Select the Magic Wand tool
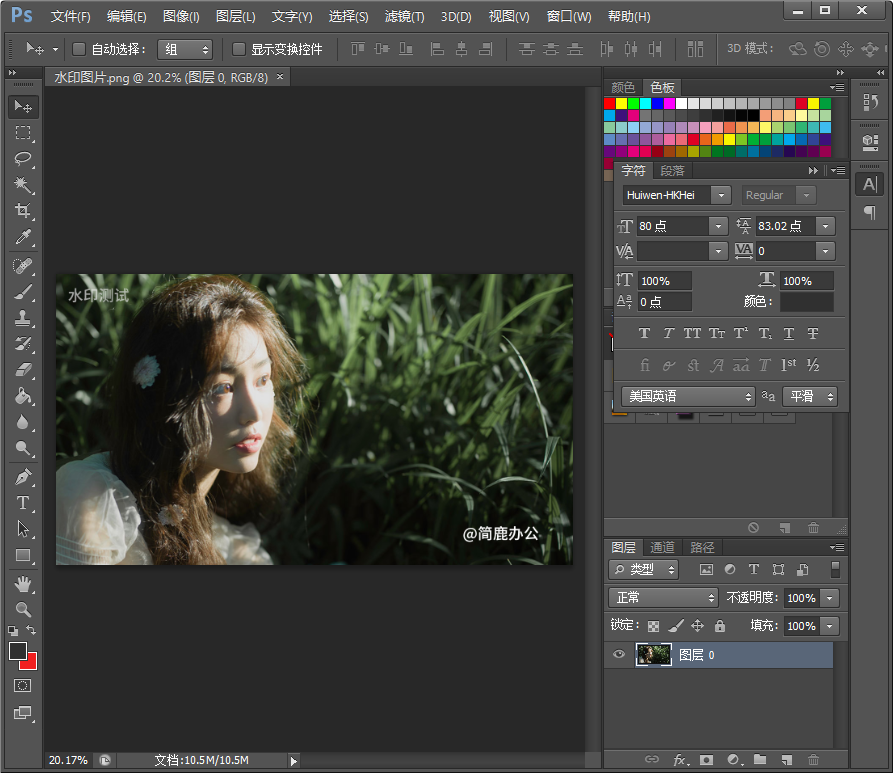 coord(23,185)
